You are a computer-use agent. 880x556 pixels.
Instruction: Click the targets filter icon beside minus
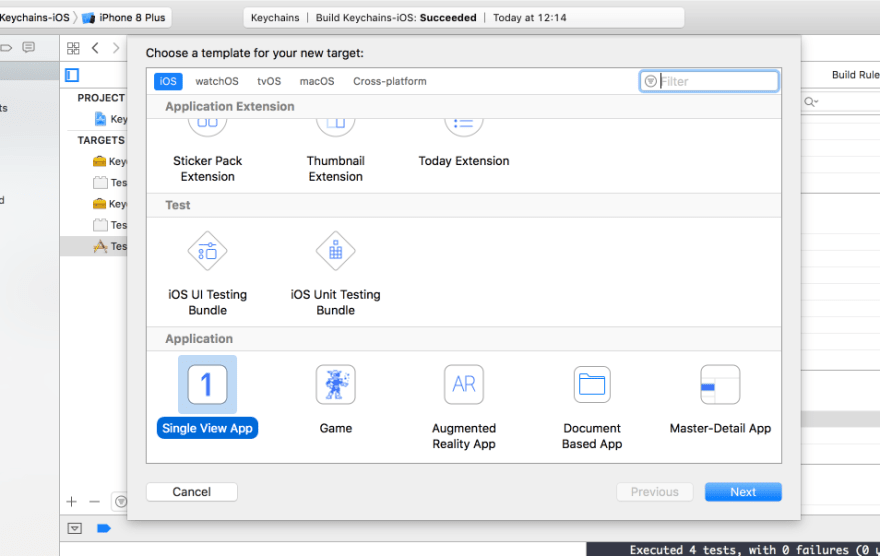121,502
